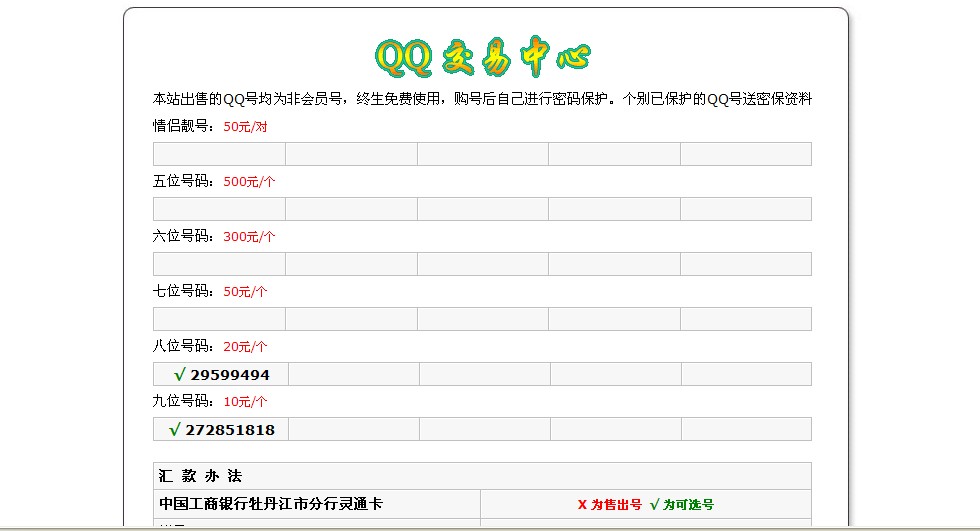980x531 pixels.
Task: Click the QQ交易中心 title logo
Action: click(482, 57)
